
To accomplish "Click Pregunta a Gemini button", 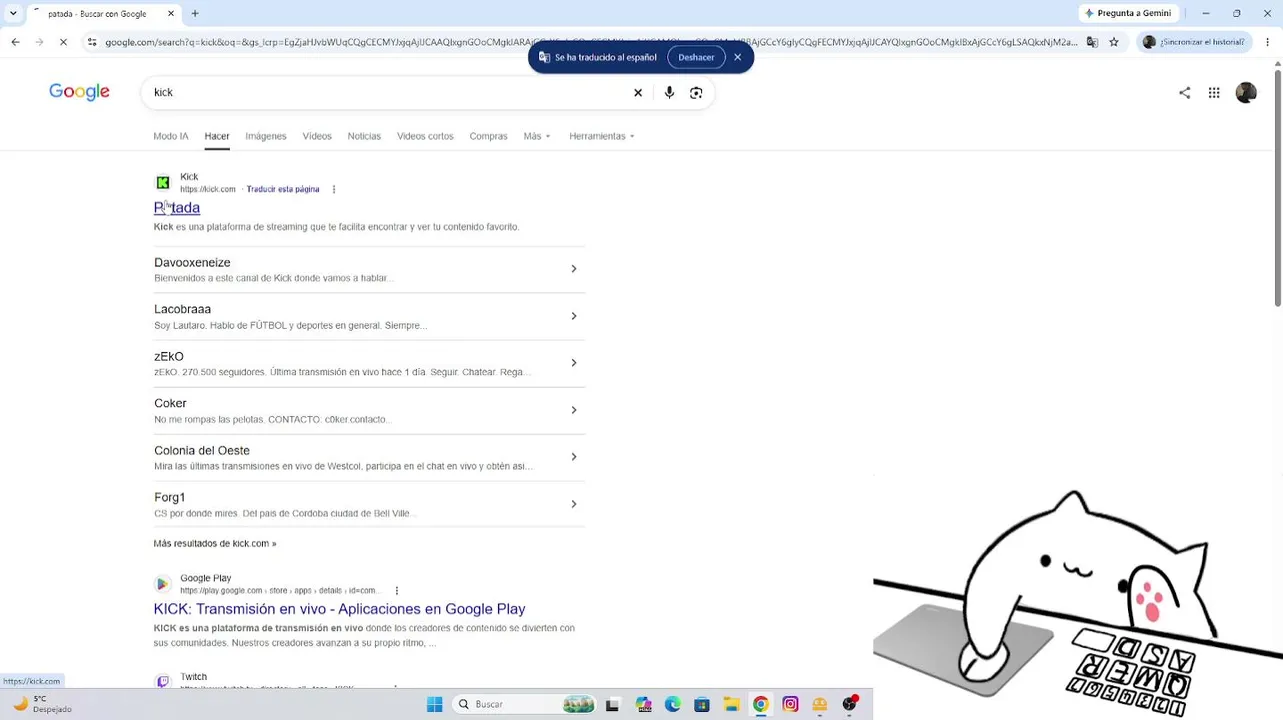I will click(1127, 13).
